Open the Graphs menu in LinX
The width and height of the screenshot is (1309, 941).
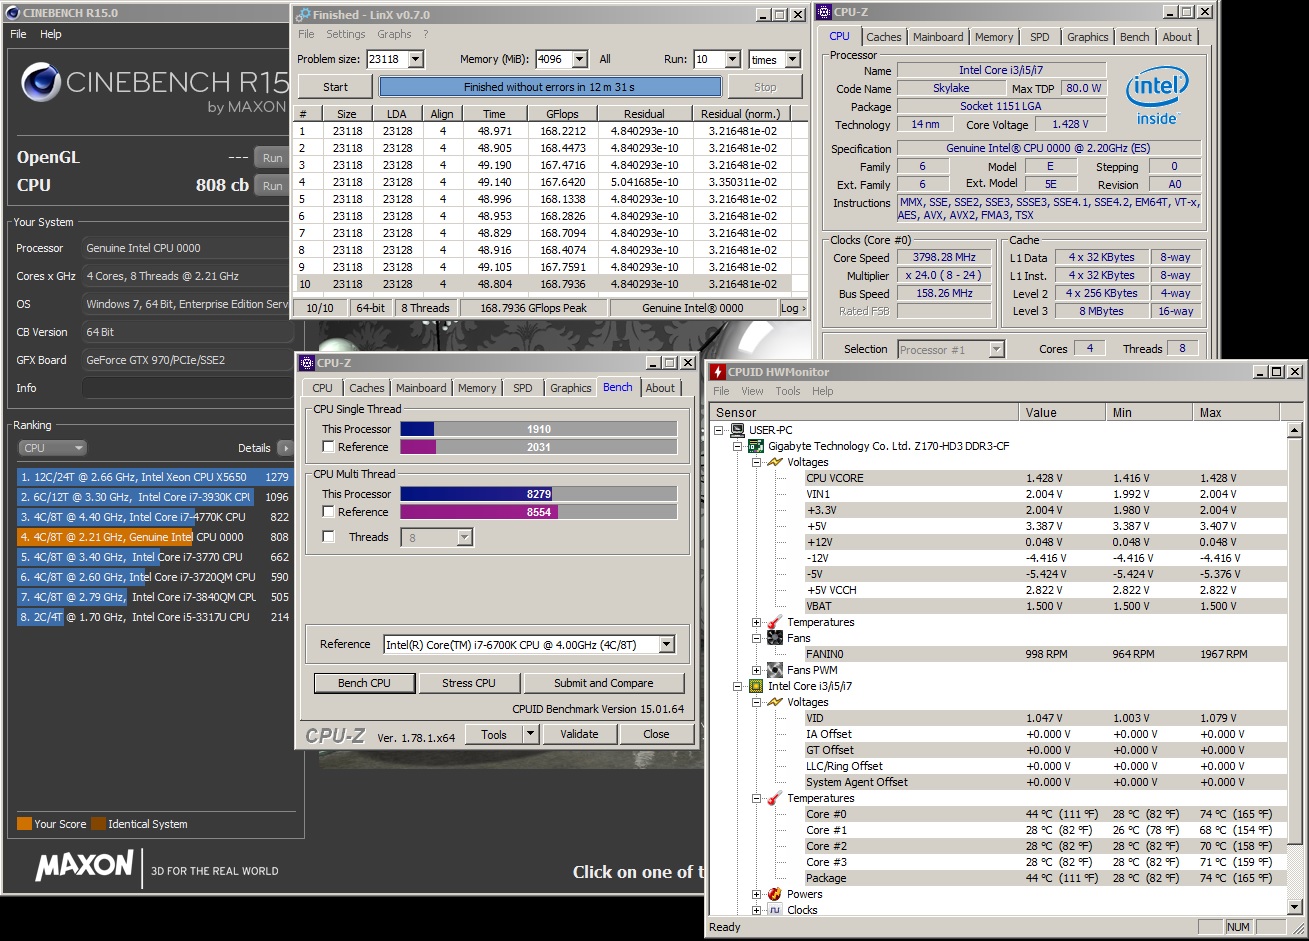click(394, 34)
